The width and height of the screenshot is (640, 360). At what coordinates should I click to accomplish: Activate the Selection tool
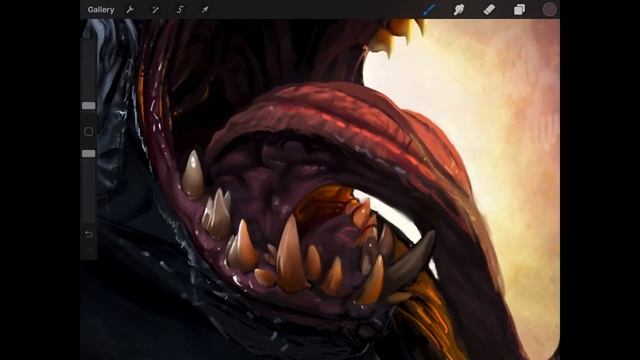click(180, 10)
